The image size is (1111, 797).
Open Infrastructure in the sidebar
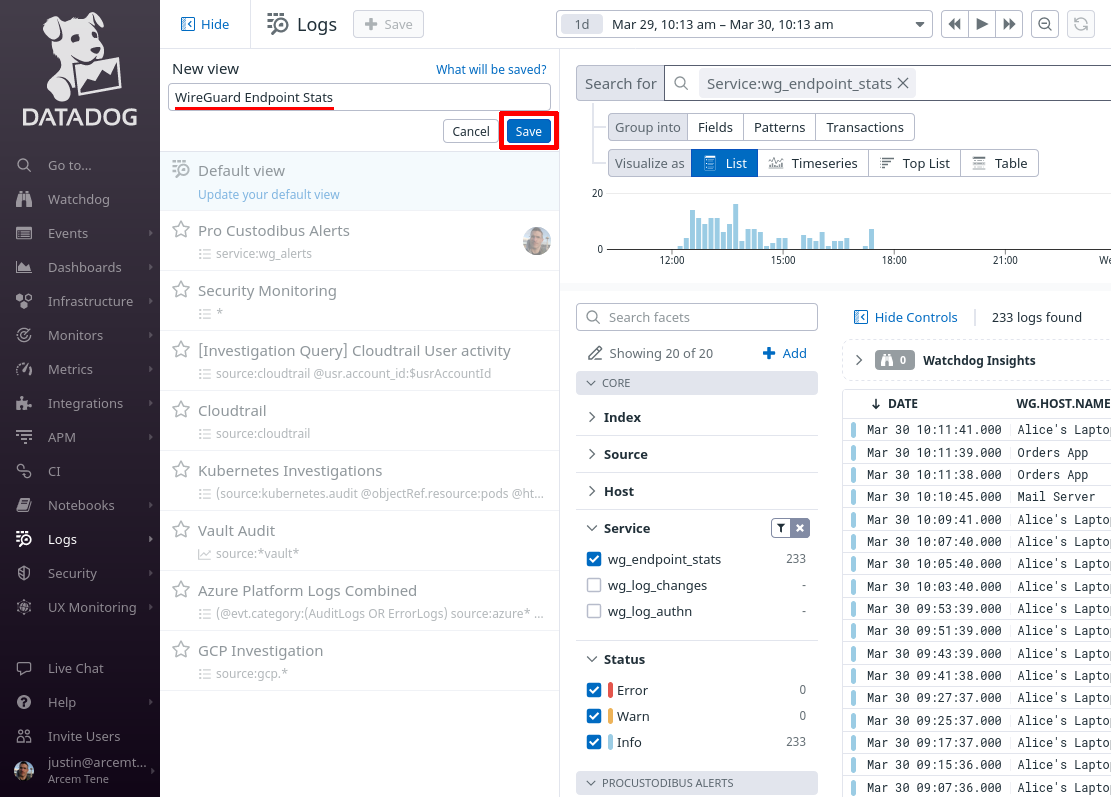tap(90, 301)
